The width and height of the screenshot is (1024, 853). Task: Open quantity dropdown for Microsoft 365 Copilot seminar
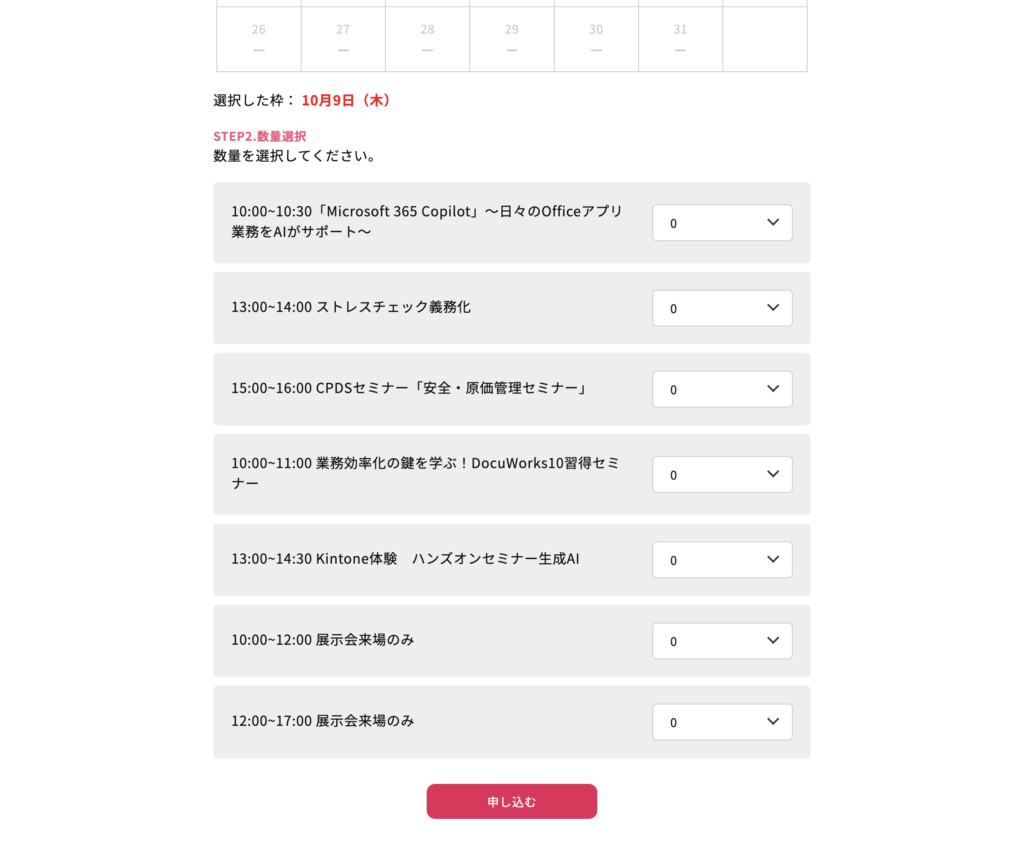point(722,223)
